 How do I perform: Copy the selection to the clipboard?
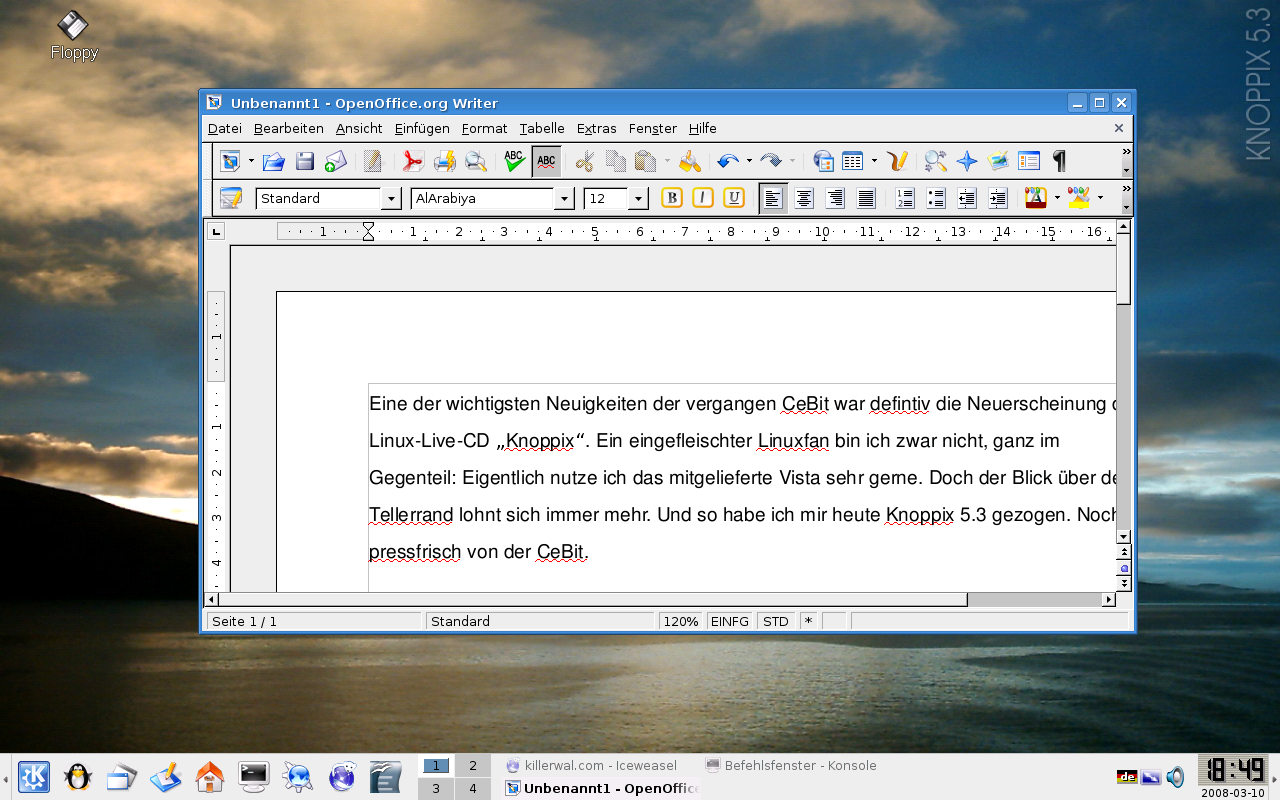point(616,161)
